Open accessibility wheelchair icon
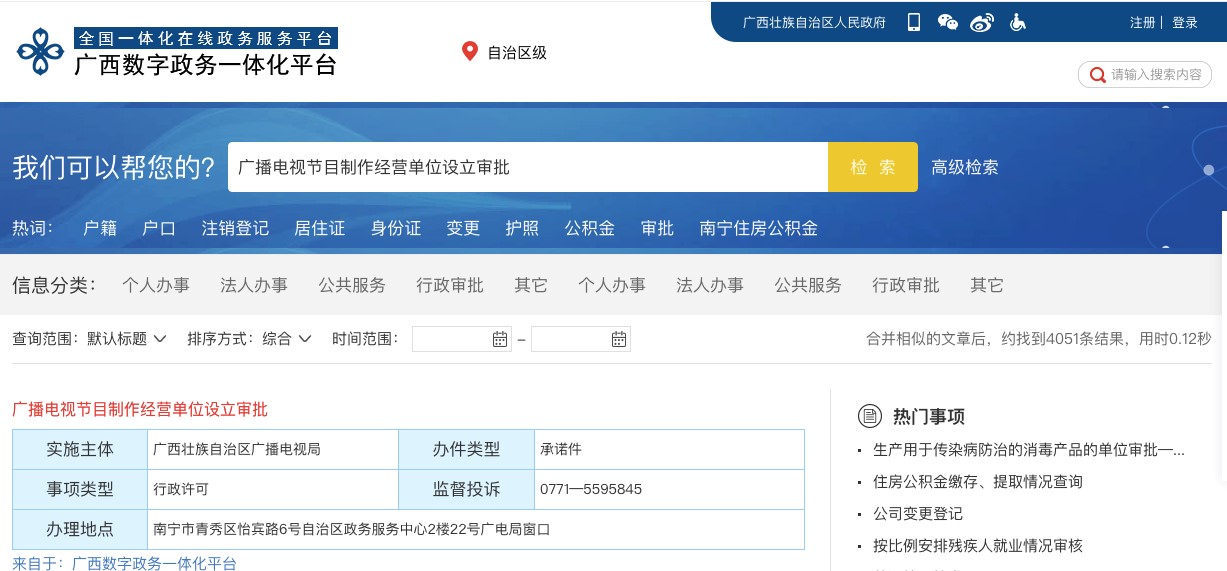This screenshot has height=571, width=1227. 1017,22
